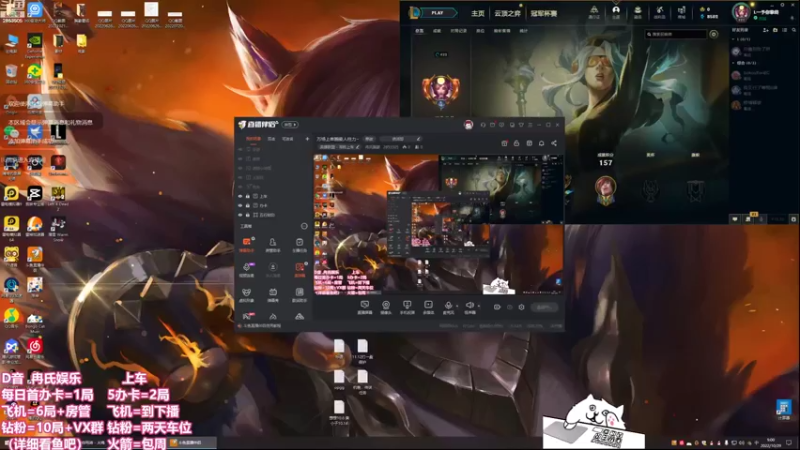This screenshot has height=450, width=800.
Task: Click the League summoner avatar at top right
Action: click(741, 12)
